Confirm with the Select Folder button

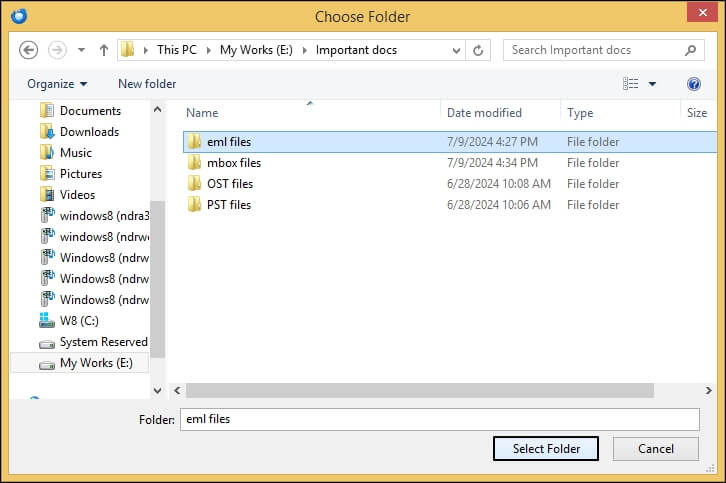pos(546,449)
